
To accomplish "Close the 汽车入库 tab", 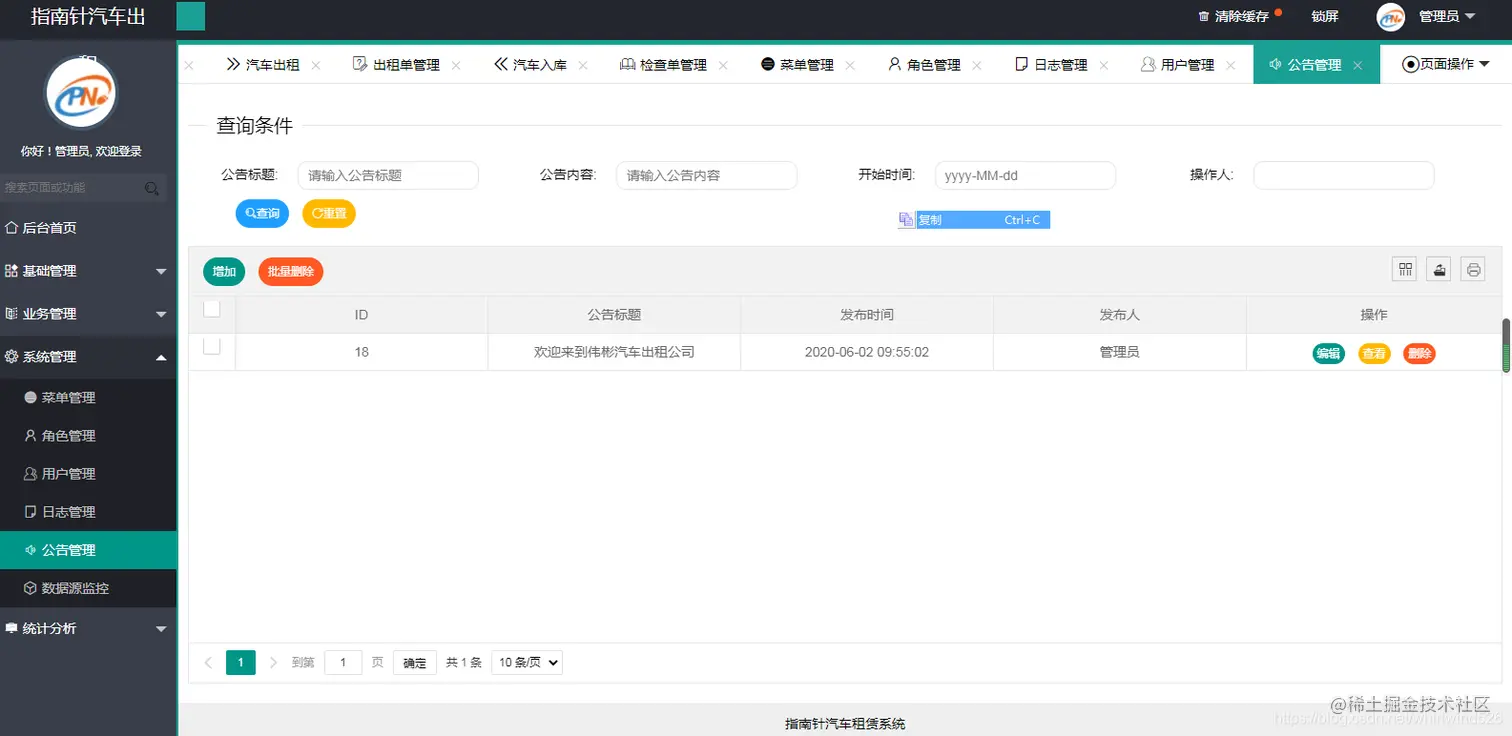I will pos(583,65).
